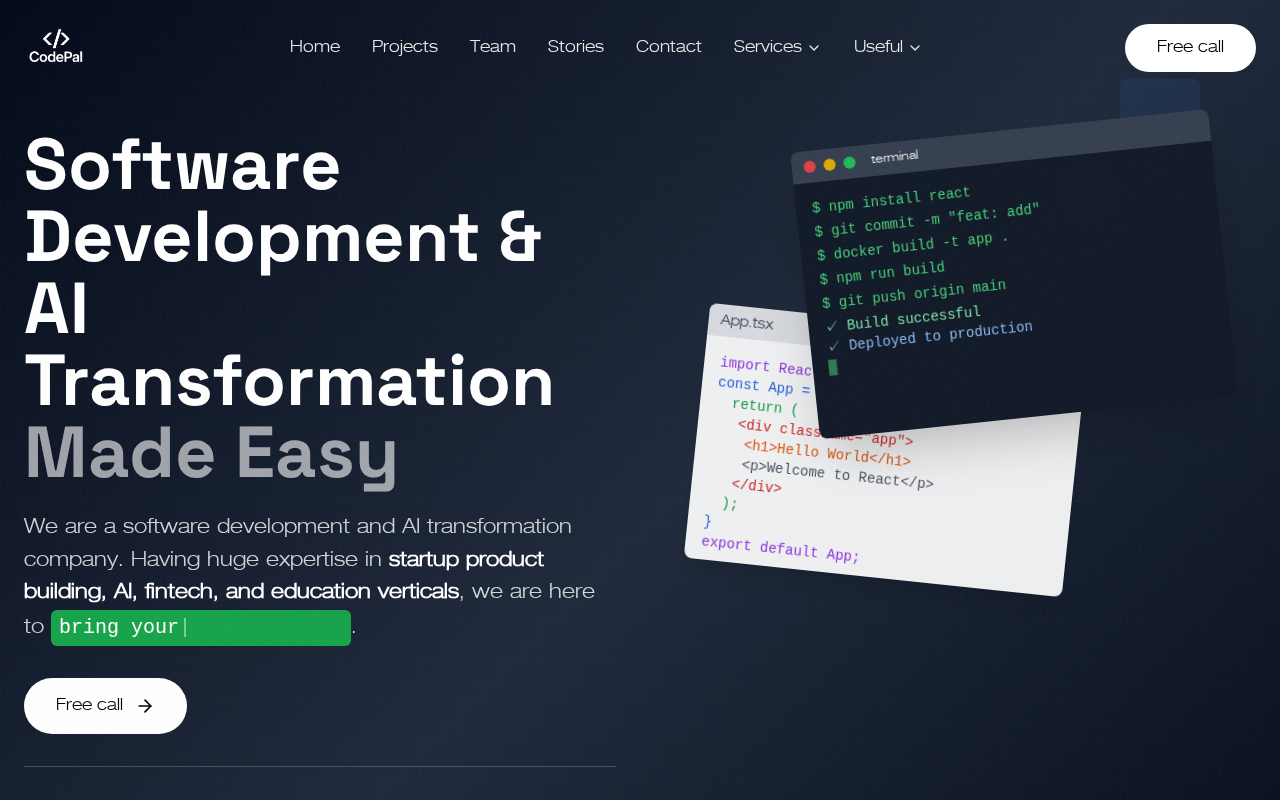This screenshot has height=800, width=1280.
Task: Click the arrow icon in hero Free call button
Action: coord(145,706)
